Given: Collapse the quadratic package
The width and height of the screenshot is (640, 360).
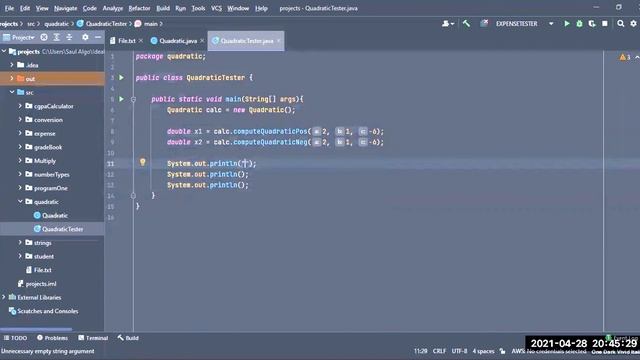Looking at the screenshot, I should pyautogui.click(x=20, y=202).
